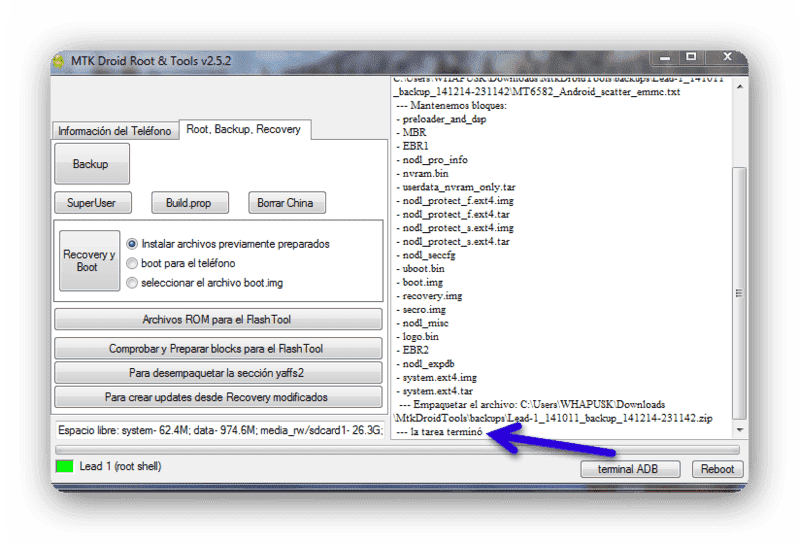Click the task progress bar
Image resolution: width=799 pixels, height=543 pixels.
coord(397,450)
